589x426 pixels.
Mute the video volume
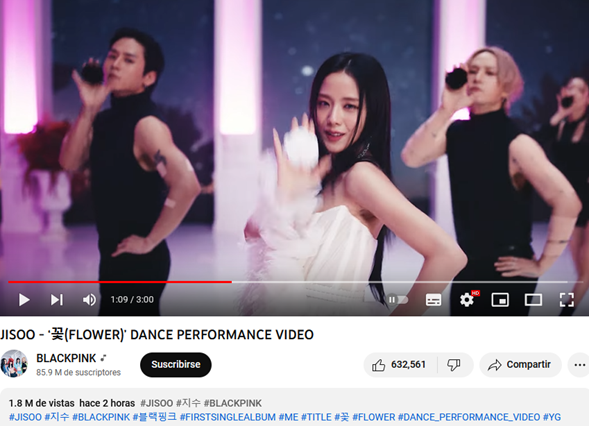click(89, 300)
